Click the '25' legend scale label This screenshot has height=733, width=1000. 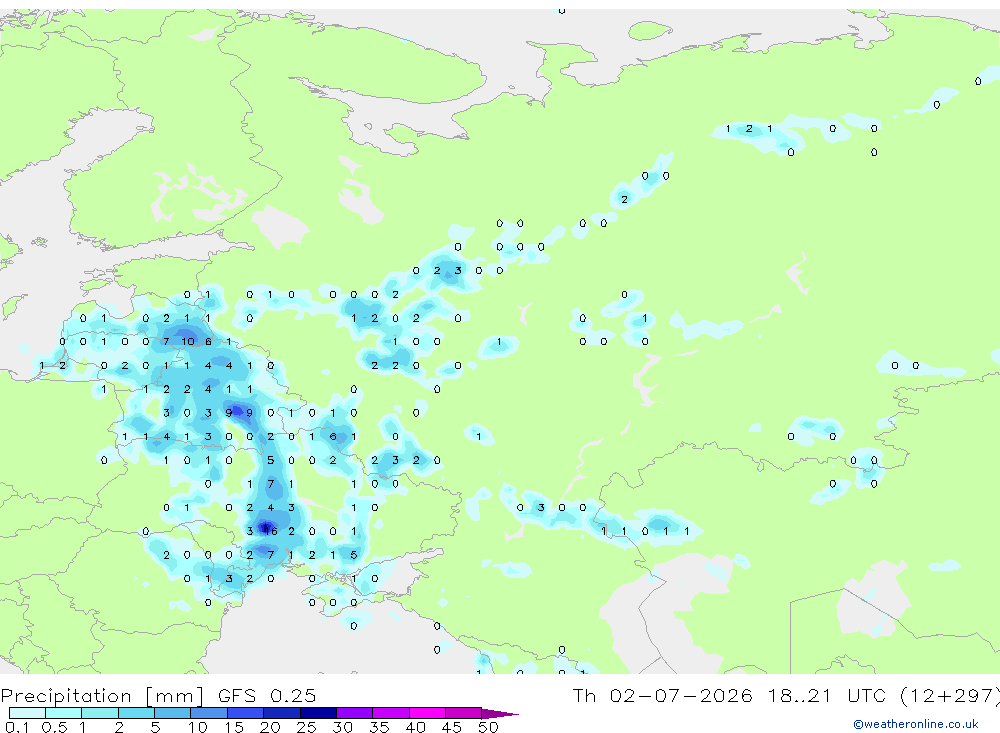point(306,727)
